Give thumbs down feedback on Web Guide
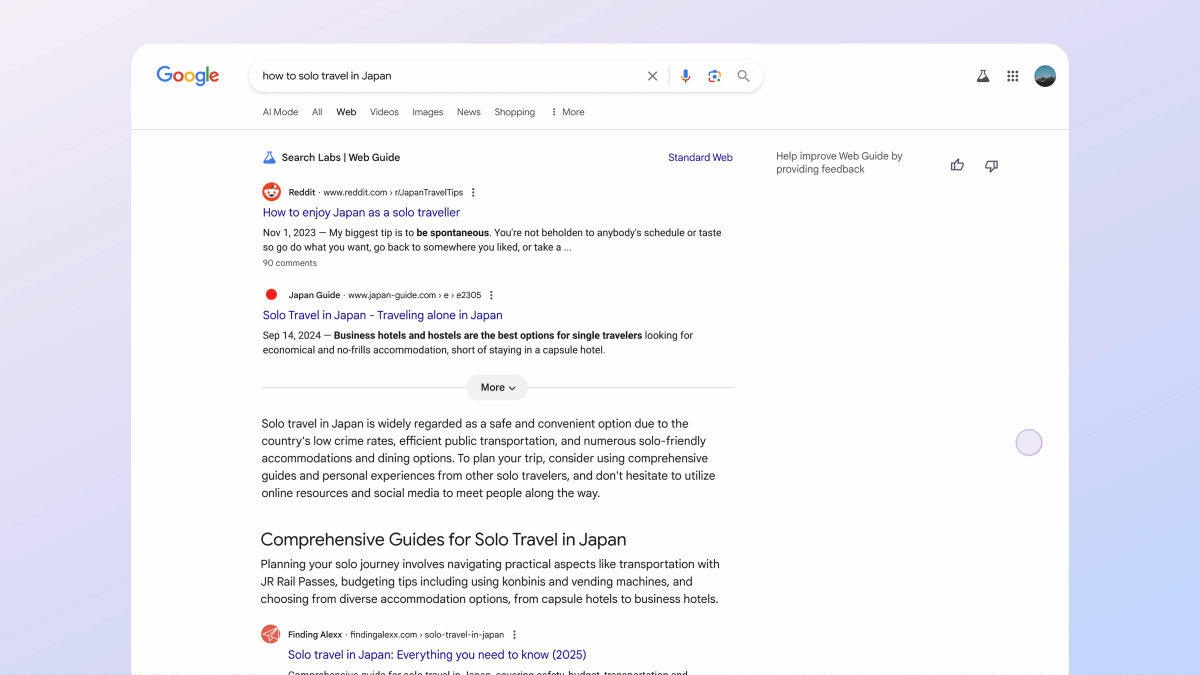This screenshot has width=1200, height=675. pyautogui.click(x=991, y=166)
